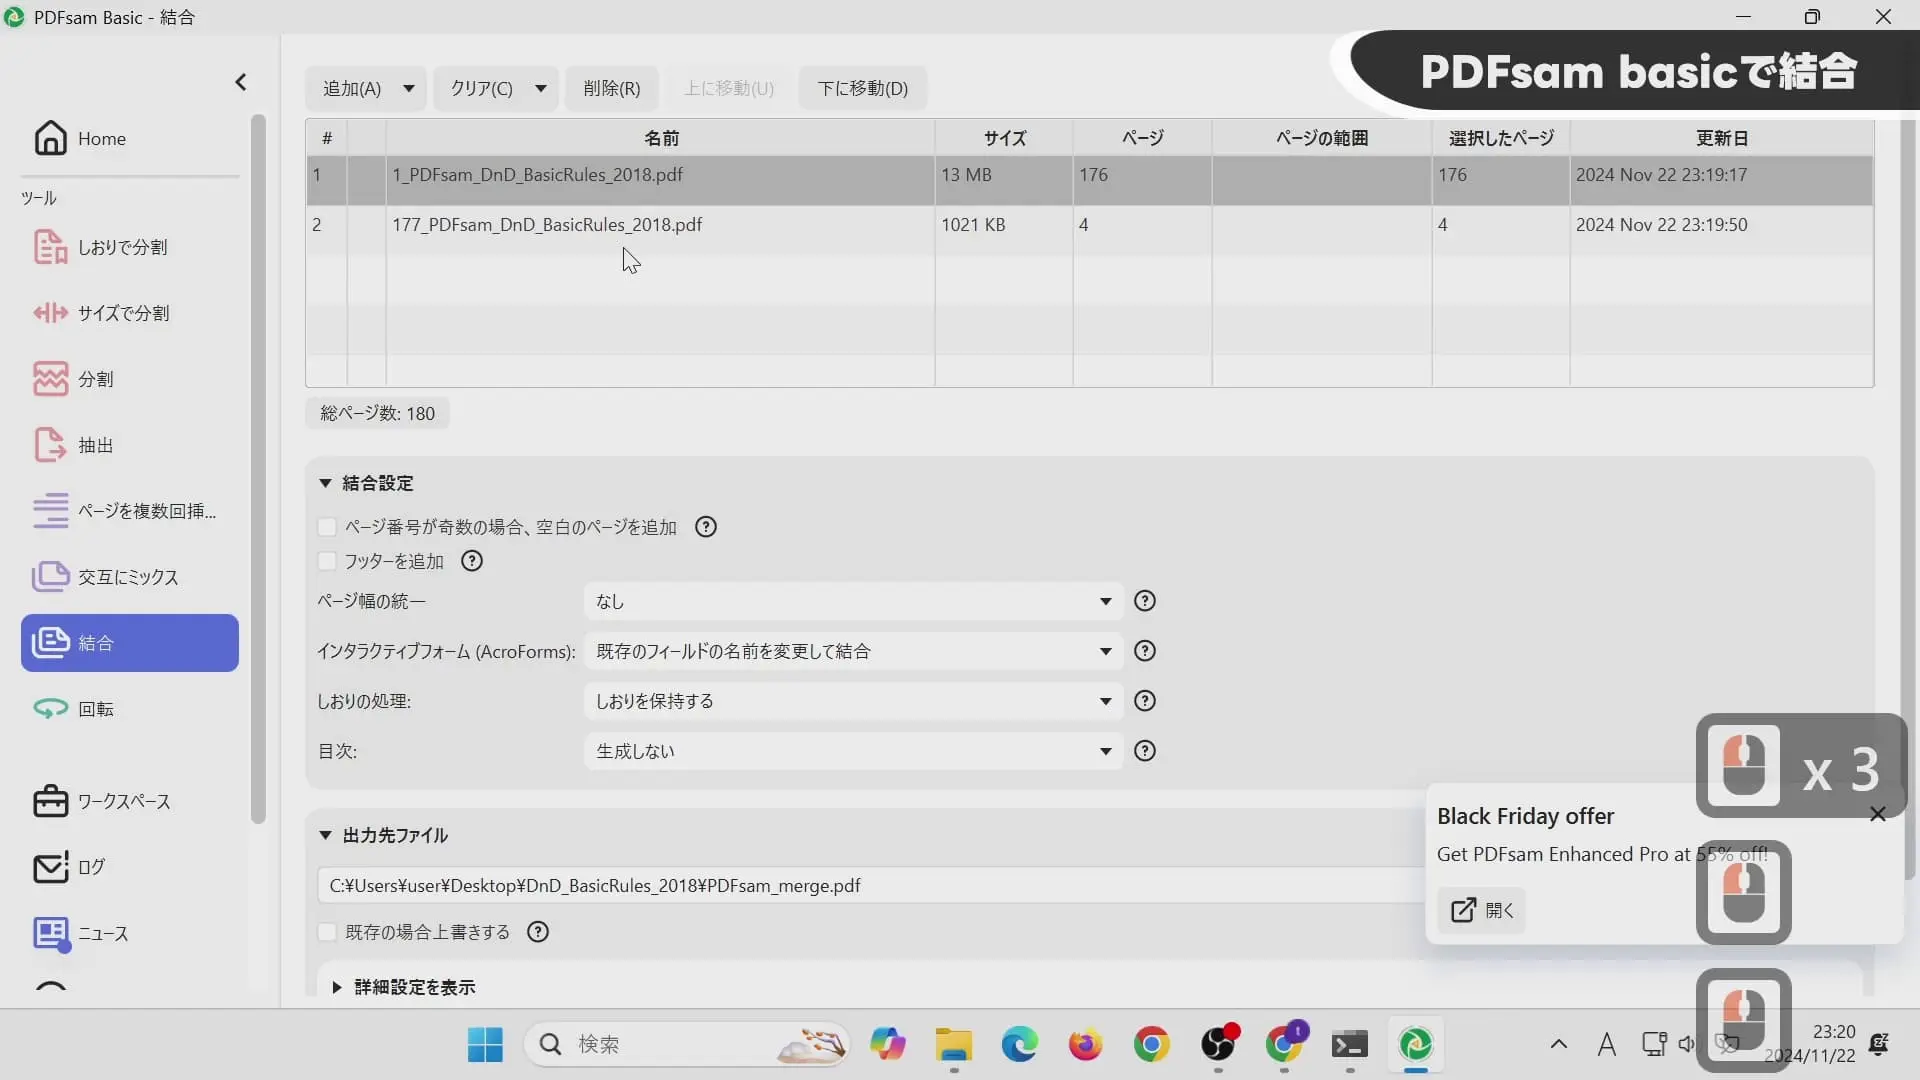Launch Firefox from the taskbar

[1086, 1044]
